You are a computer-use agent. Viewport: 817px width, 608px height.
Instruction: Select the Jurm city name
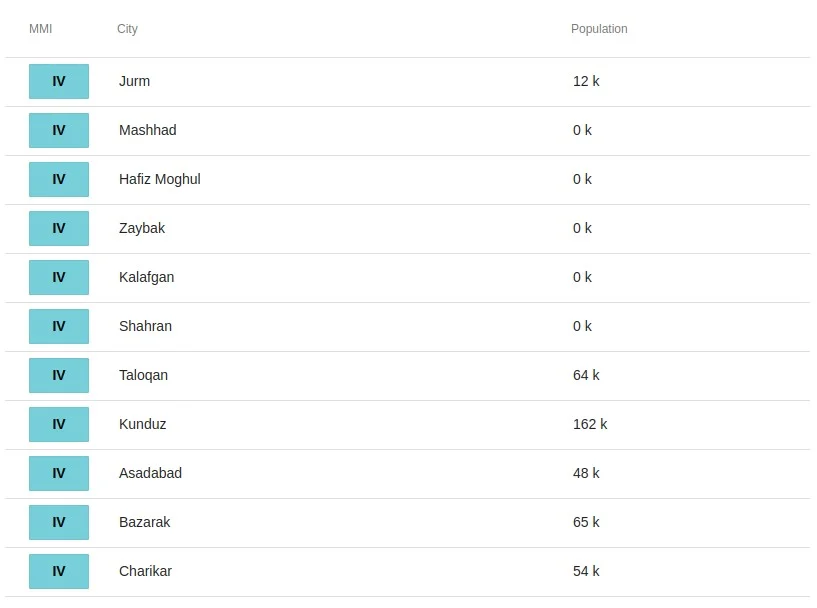134,81
